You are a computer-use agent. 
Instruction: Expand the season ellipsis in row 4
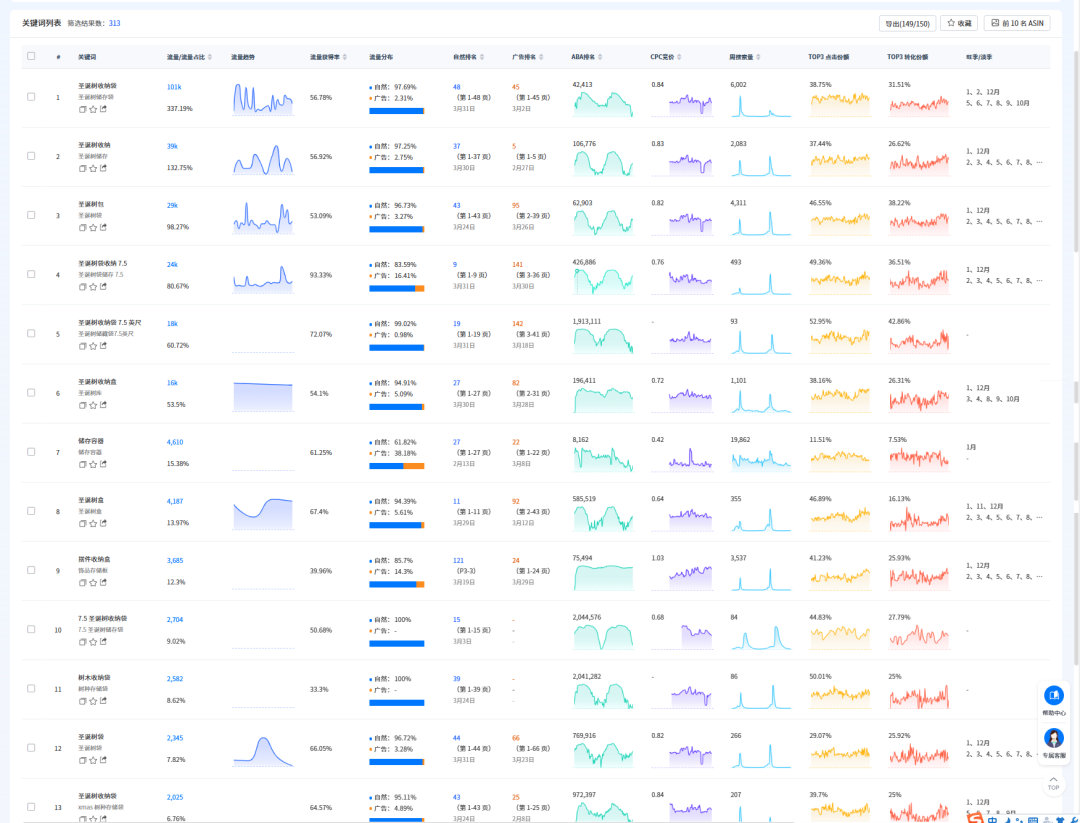click(x=1039, y=281)
